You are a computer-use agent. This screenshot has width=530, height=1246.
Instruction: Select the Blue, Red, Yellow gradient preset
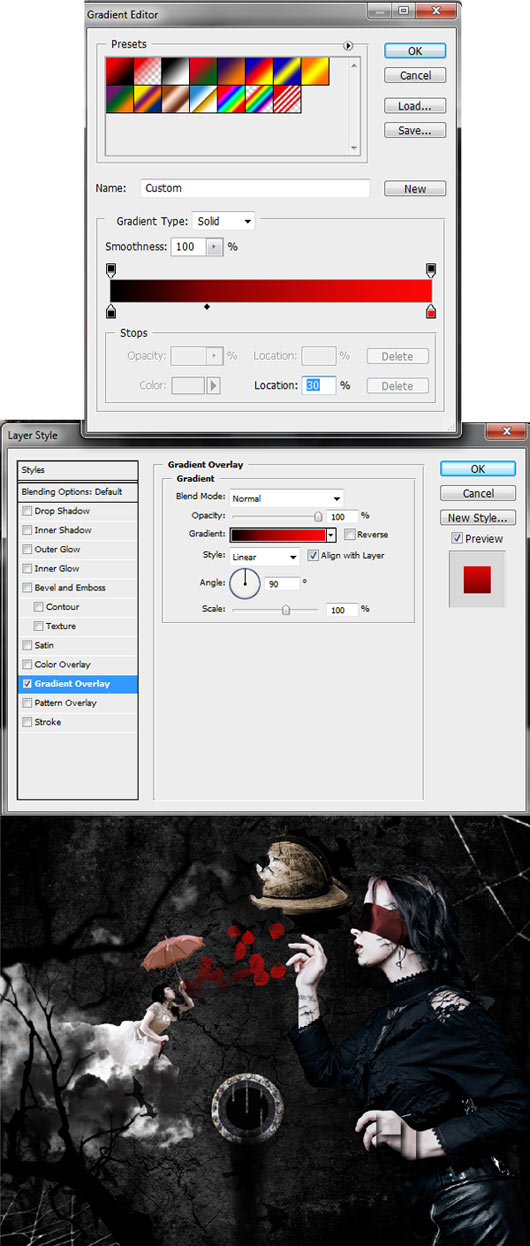pyautogui.click(x=259, y=70)
